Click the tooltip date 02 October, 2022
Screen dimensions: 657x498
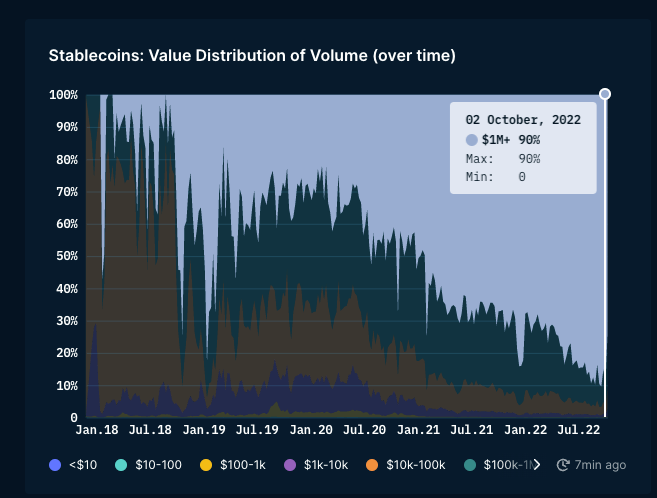pos(522,119)
